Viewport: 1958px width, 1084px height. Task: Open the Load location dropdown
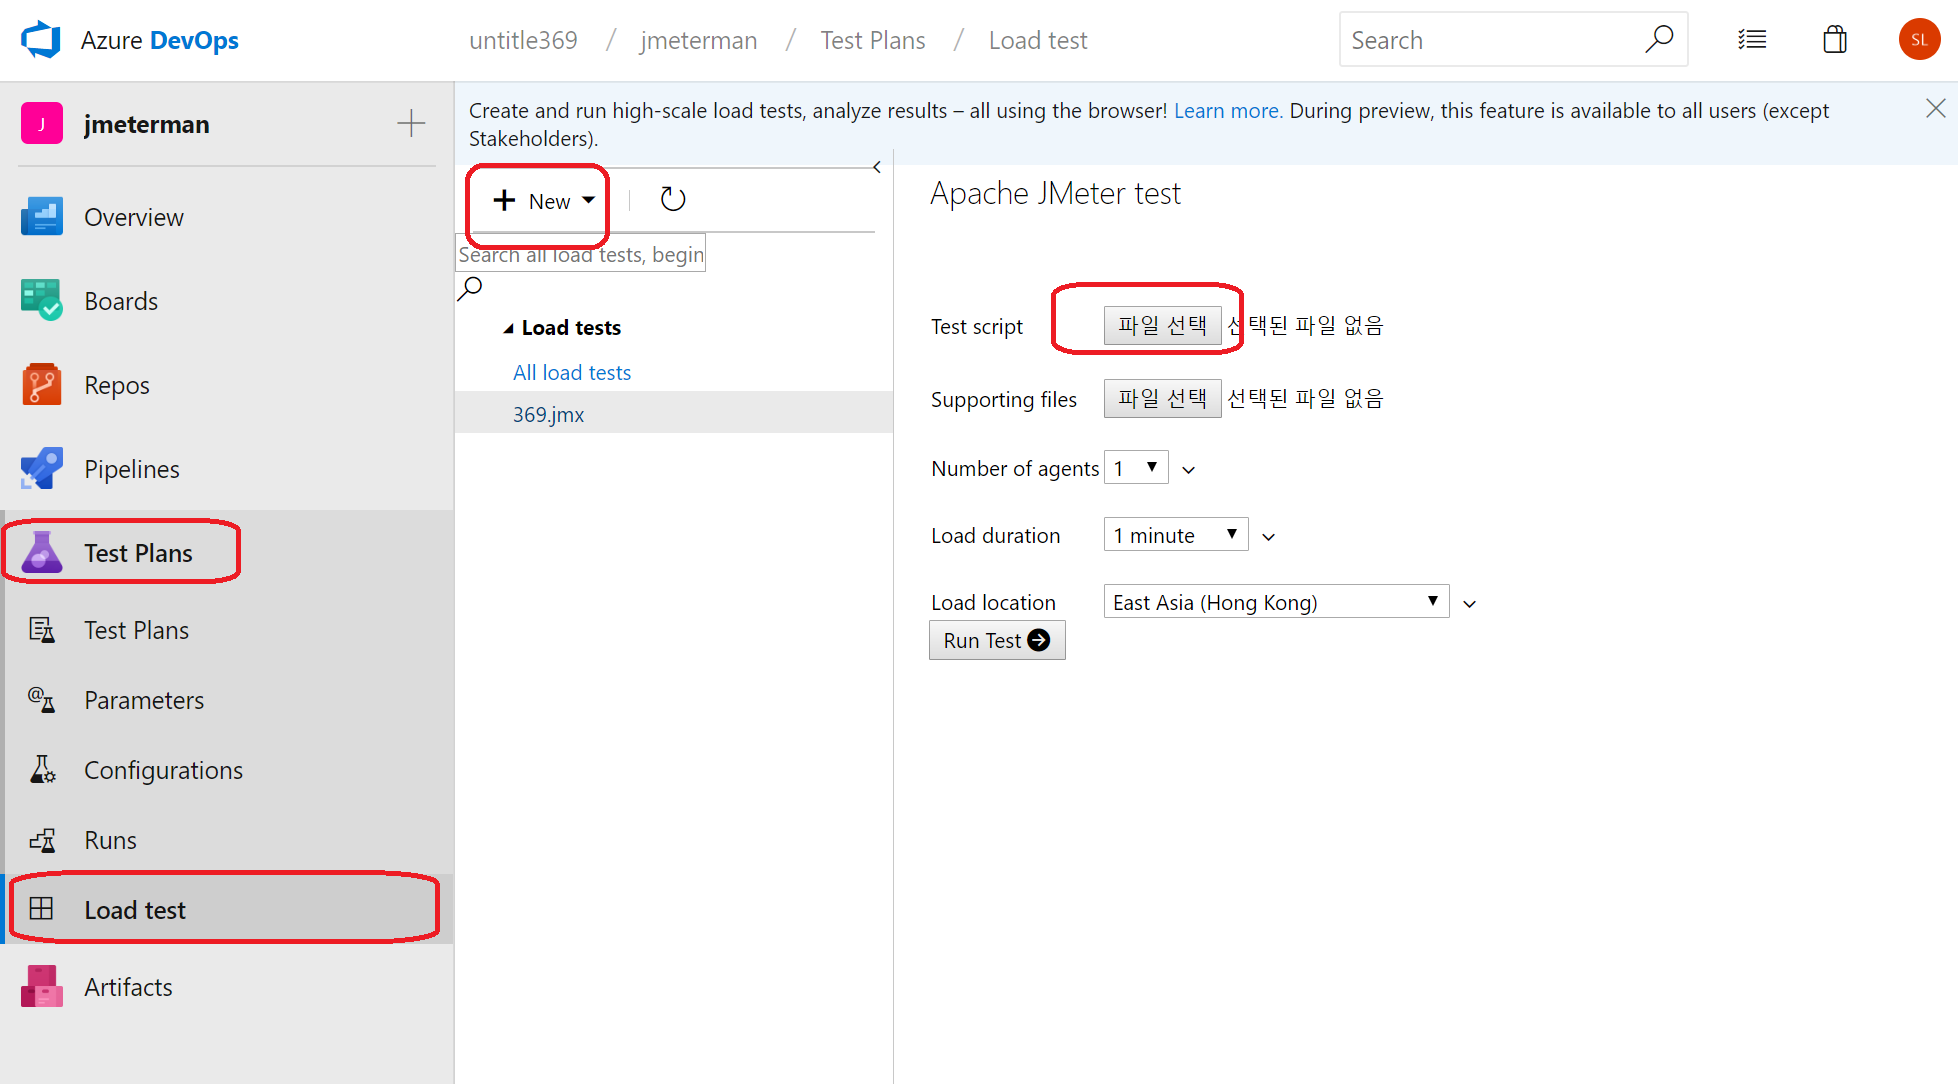[1276, 602]
